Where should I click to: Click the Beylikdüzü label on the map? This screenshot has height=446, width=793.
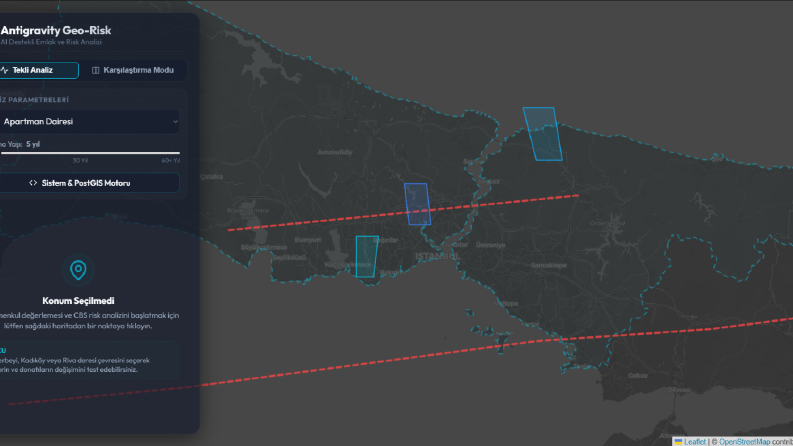point(289,257)
